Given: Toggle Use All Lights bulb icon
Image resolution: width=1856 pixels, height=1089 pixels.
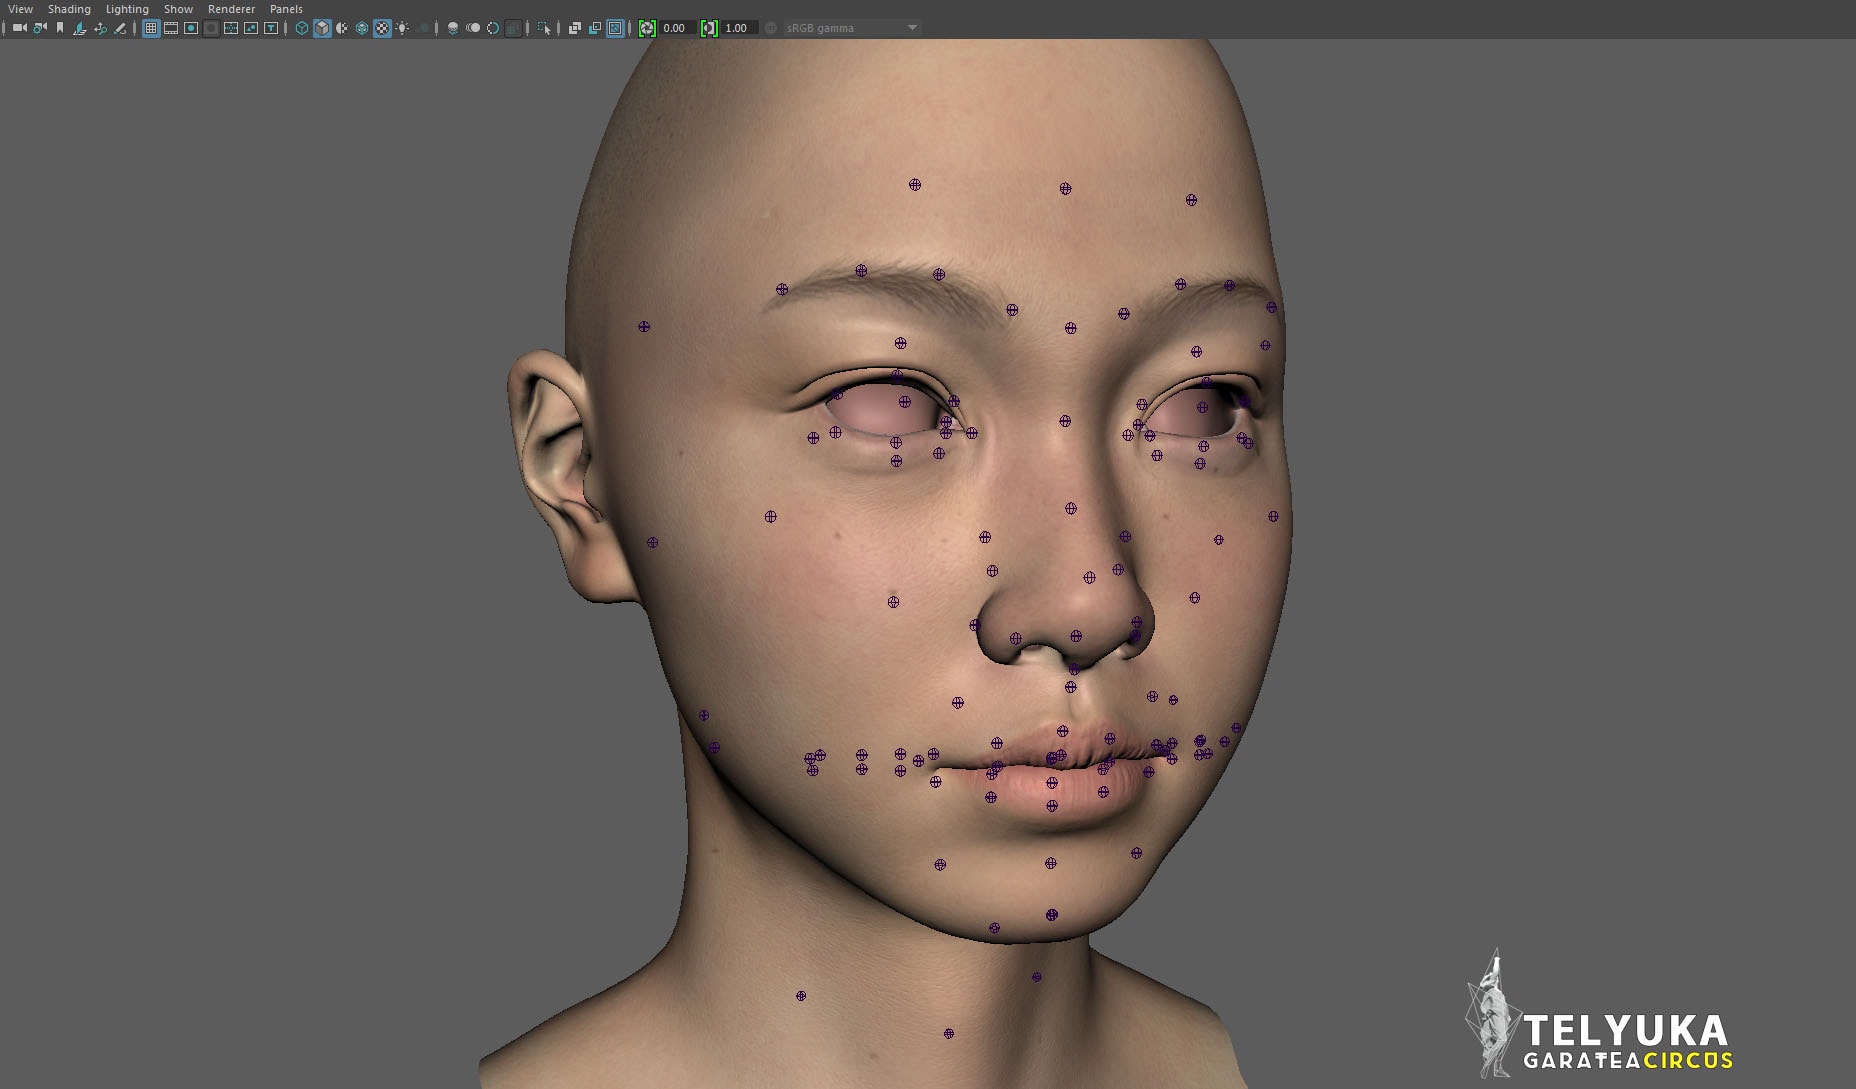Looking at the screenshot, I should [402, 28].
